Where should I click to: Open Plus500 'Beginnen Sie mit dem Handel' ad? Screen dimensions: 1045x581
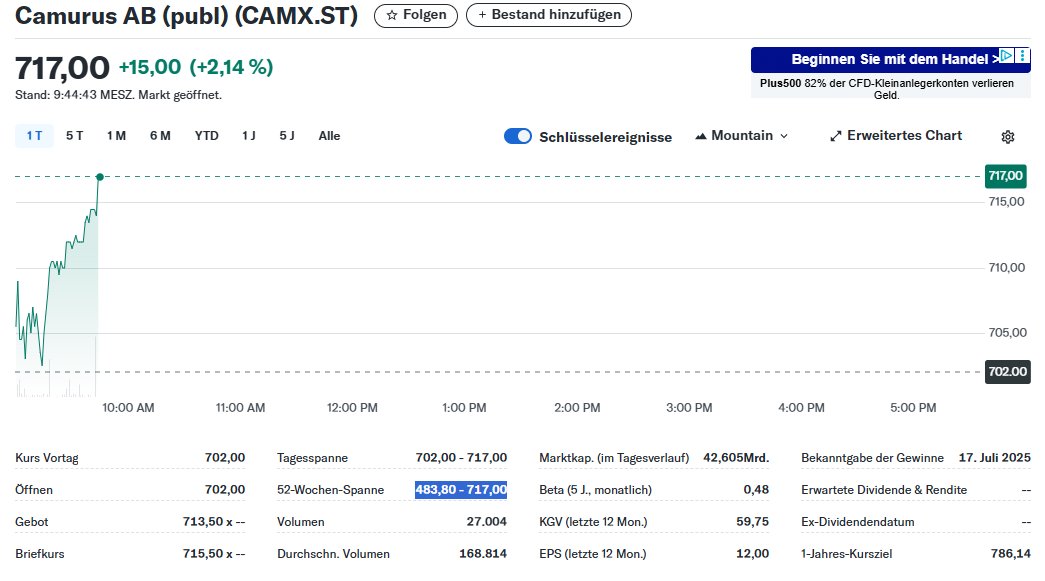(890, 59)
